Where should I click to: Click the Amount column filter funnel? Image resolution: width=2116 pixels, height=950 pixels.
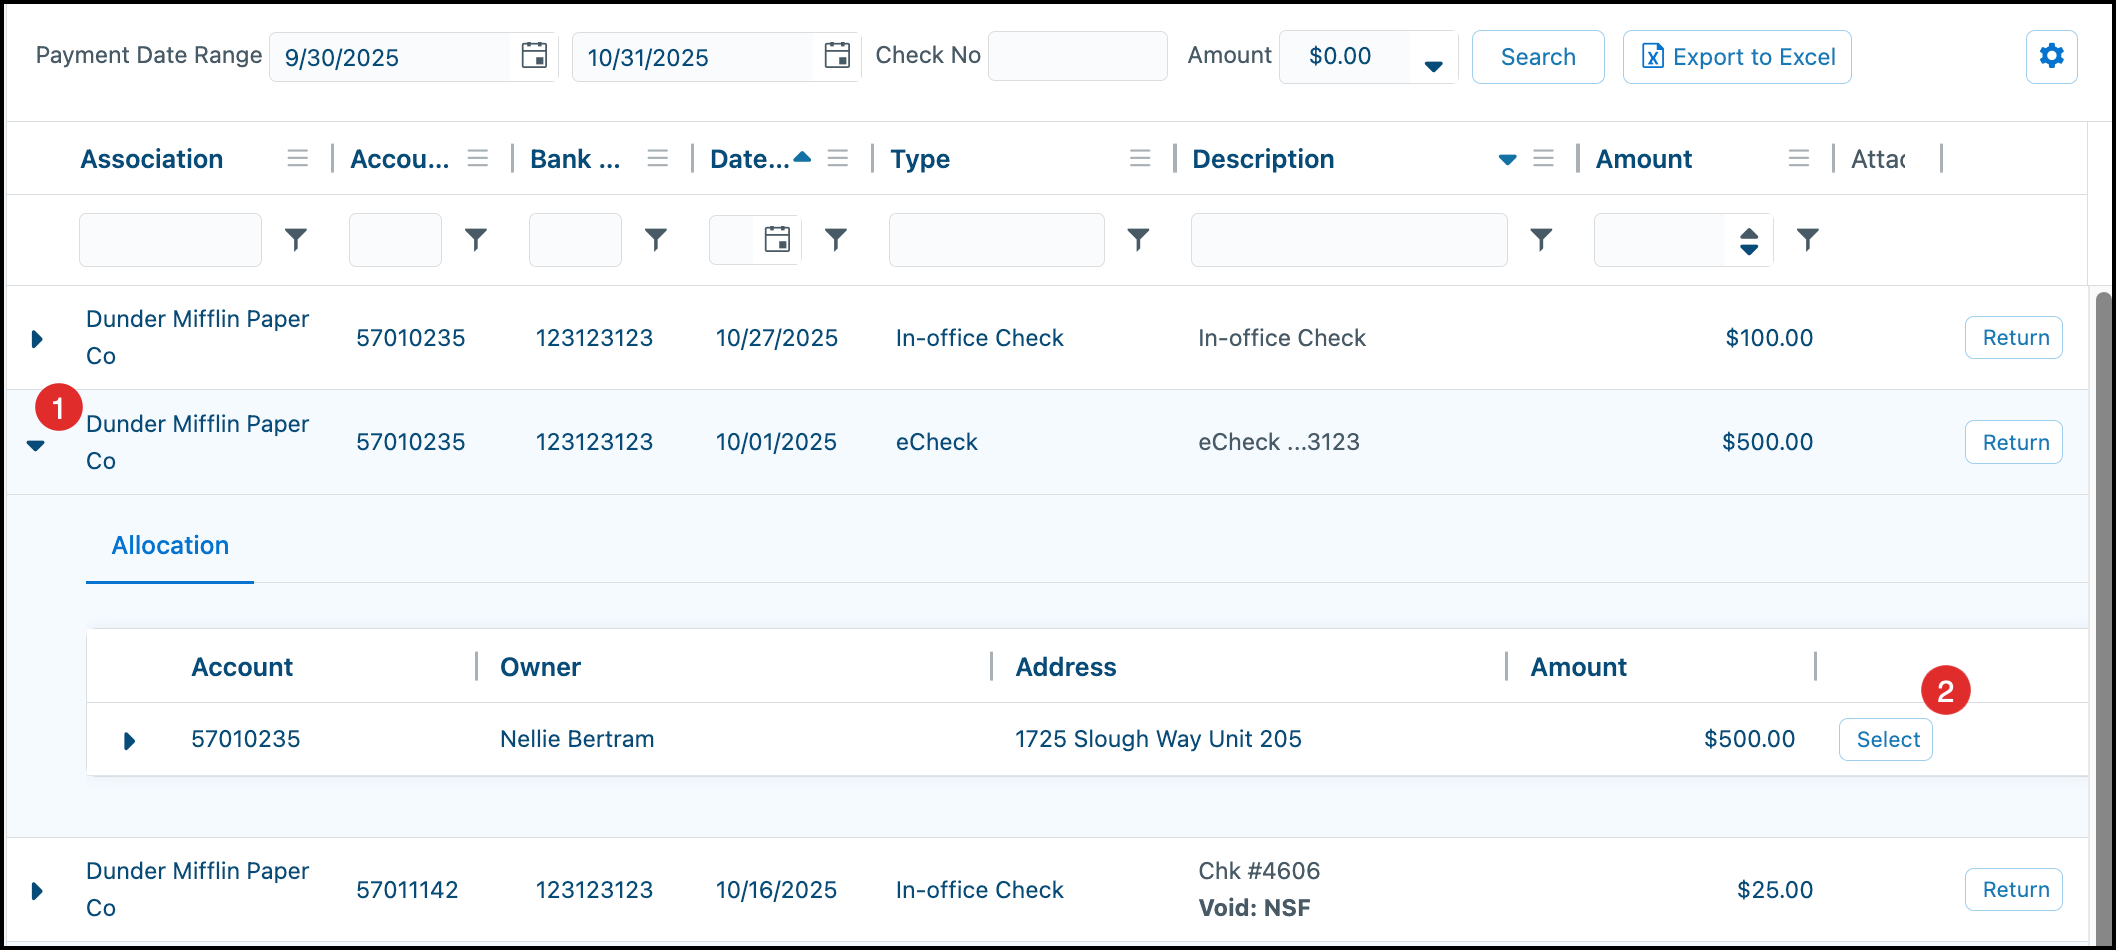click(1807, 239)
